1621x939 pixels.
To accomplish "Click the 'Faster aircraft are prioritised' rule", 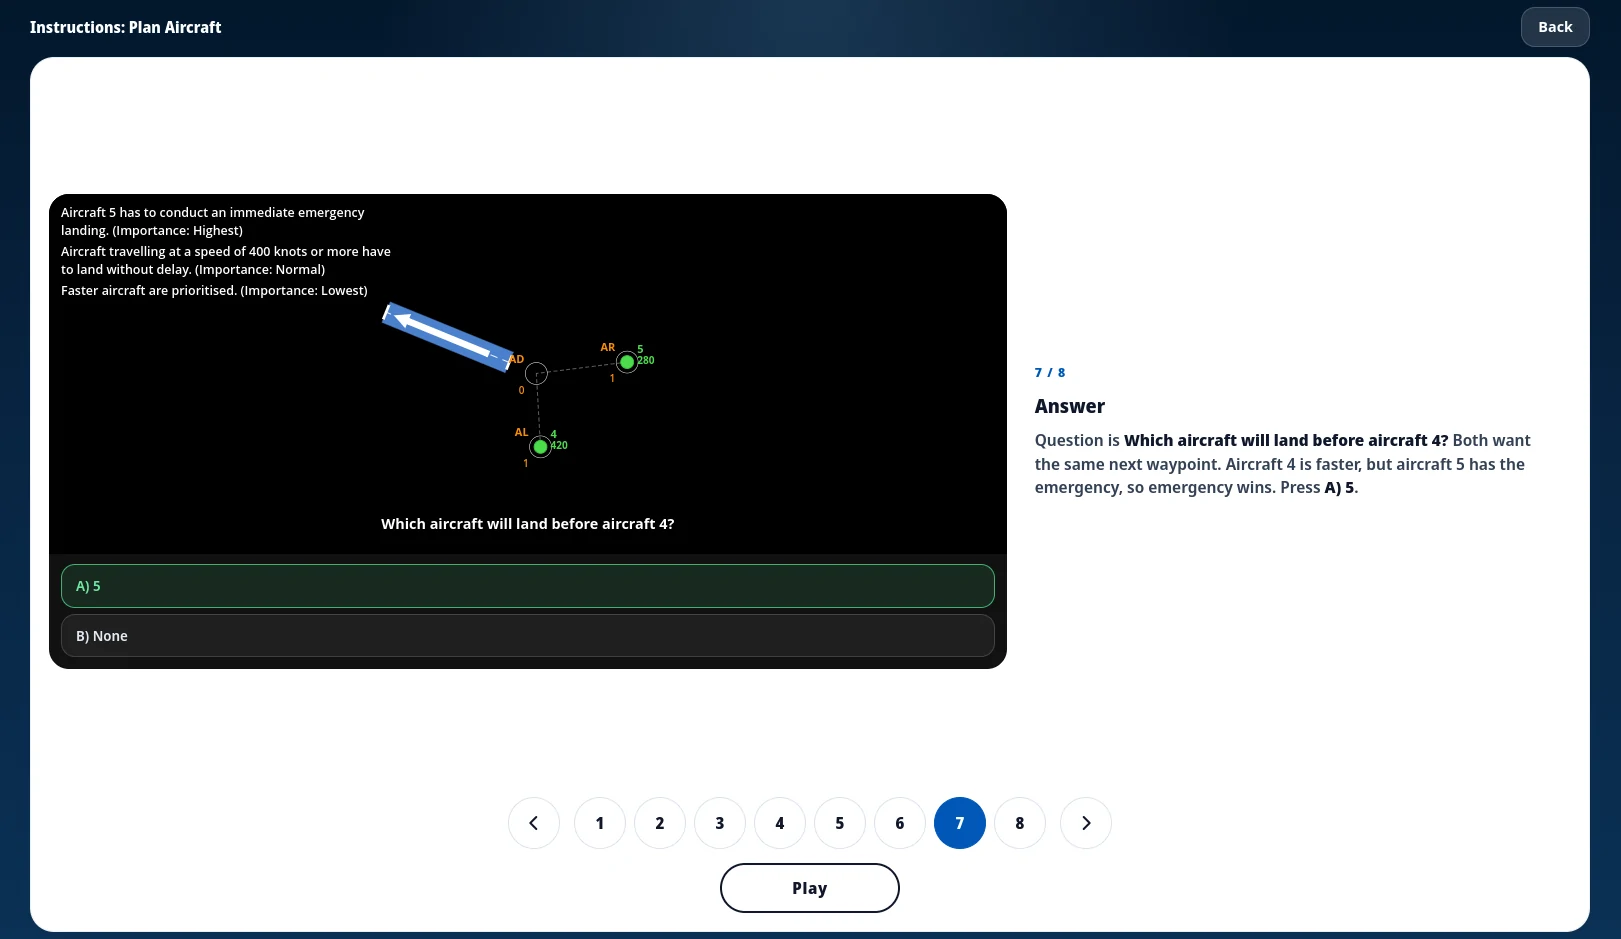I will pos(214,290).
